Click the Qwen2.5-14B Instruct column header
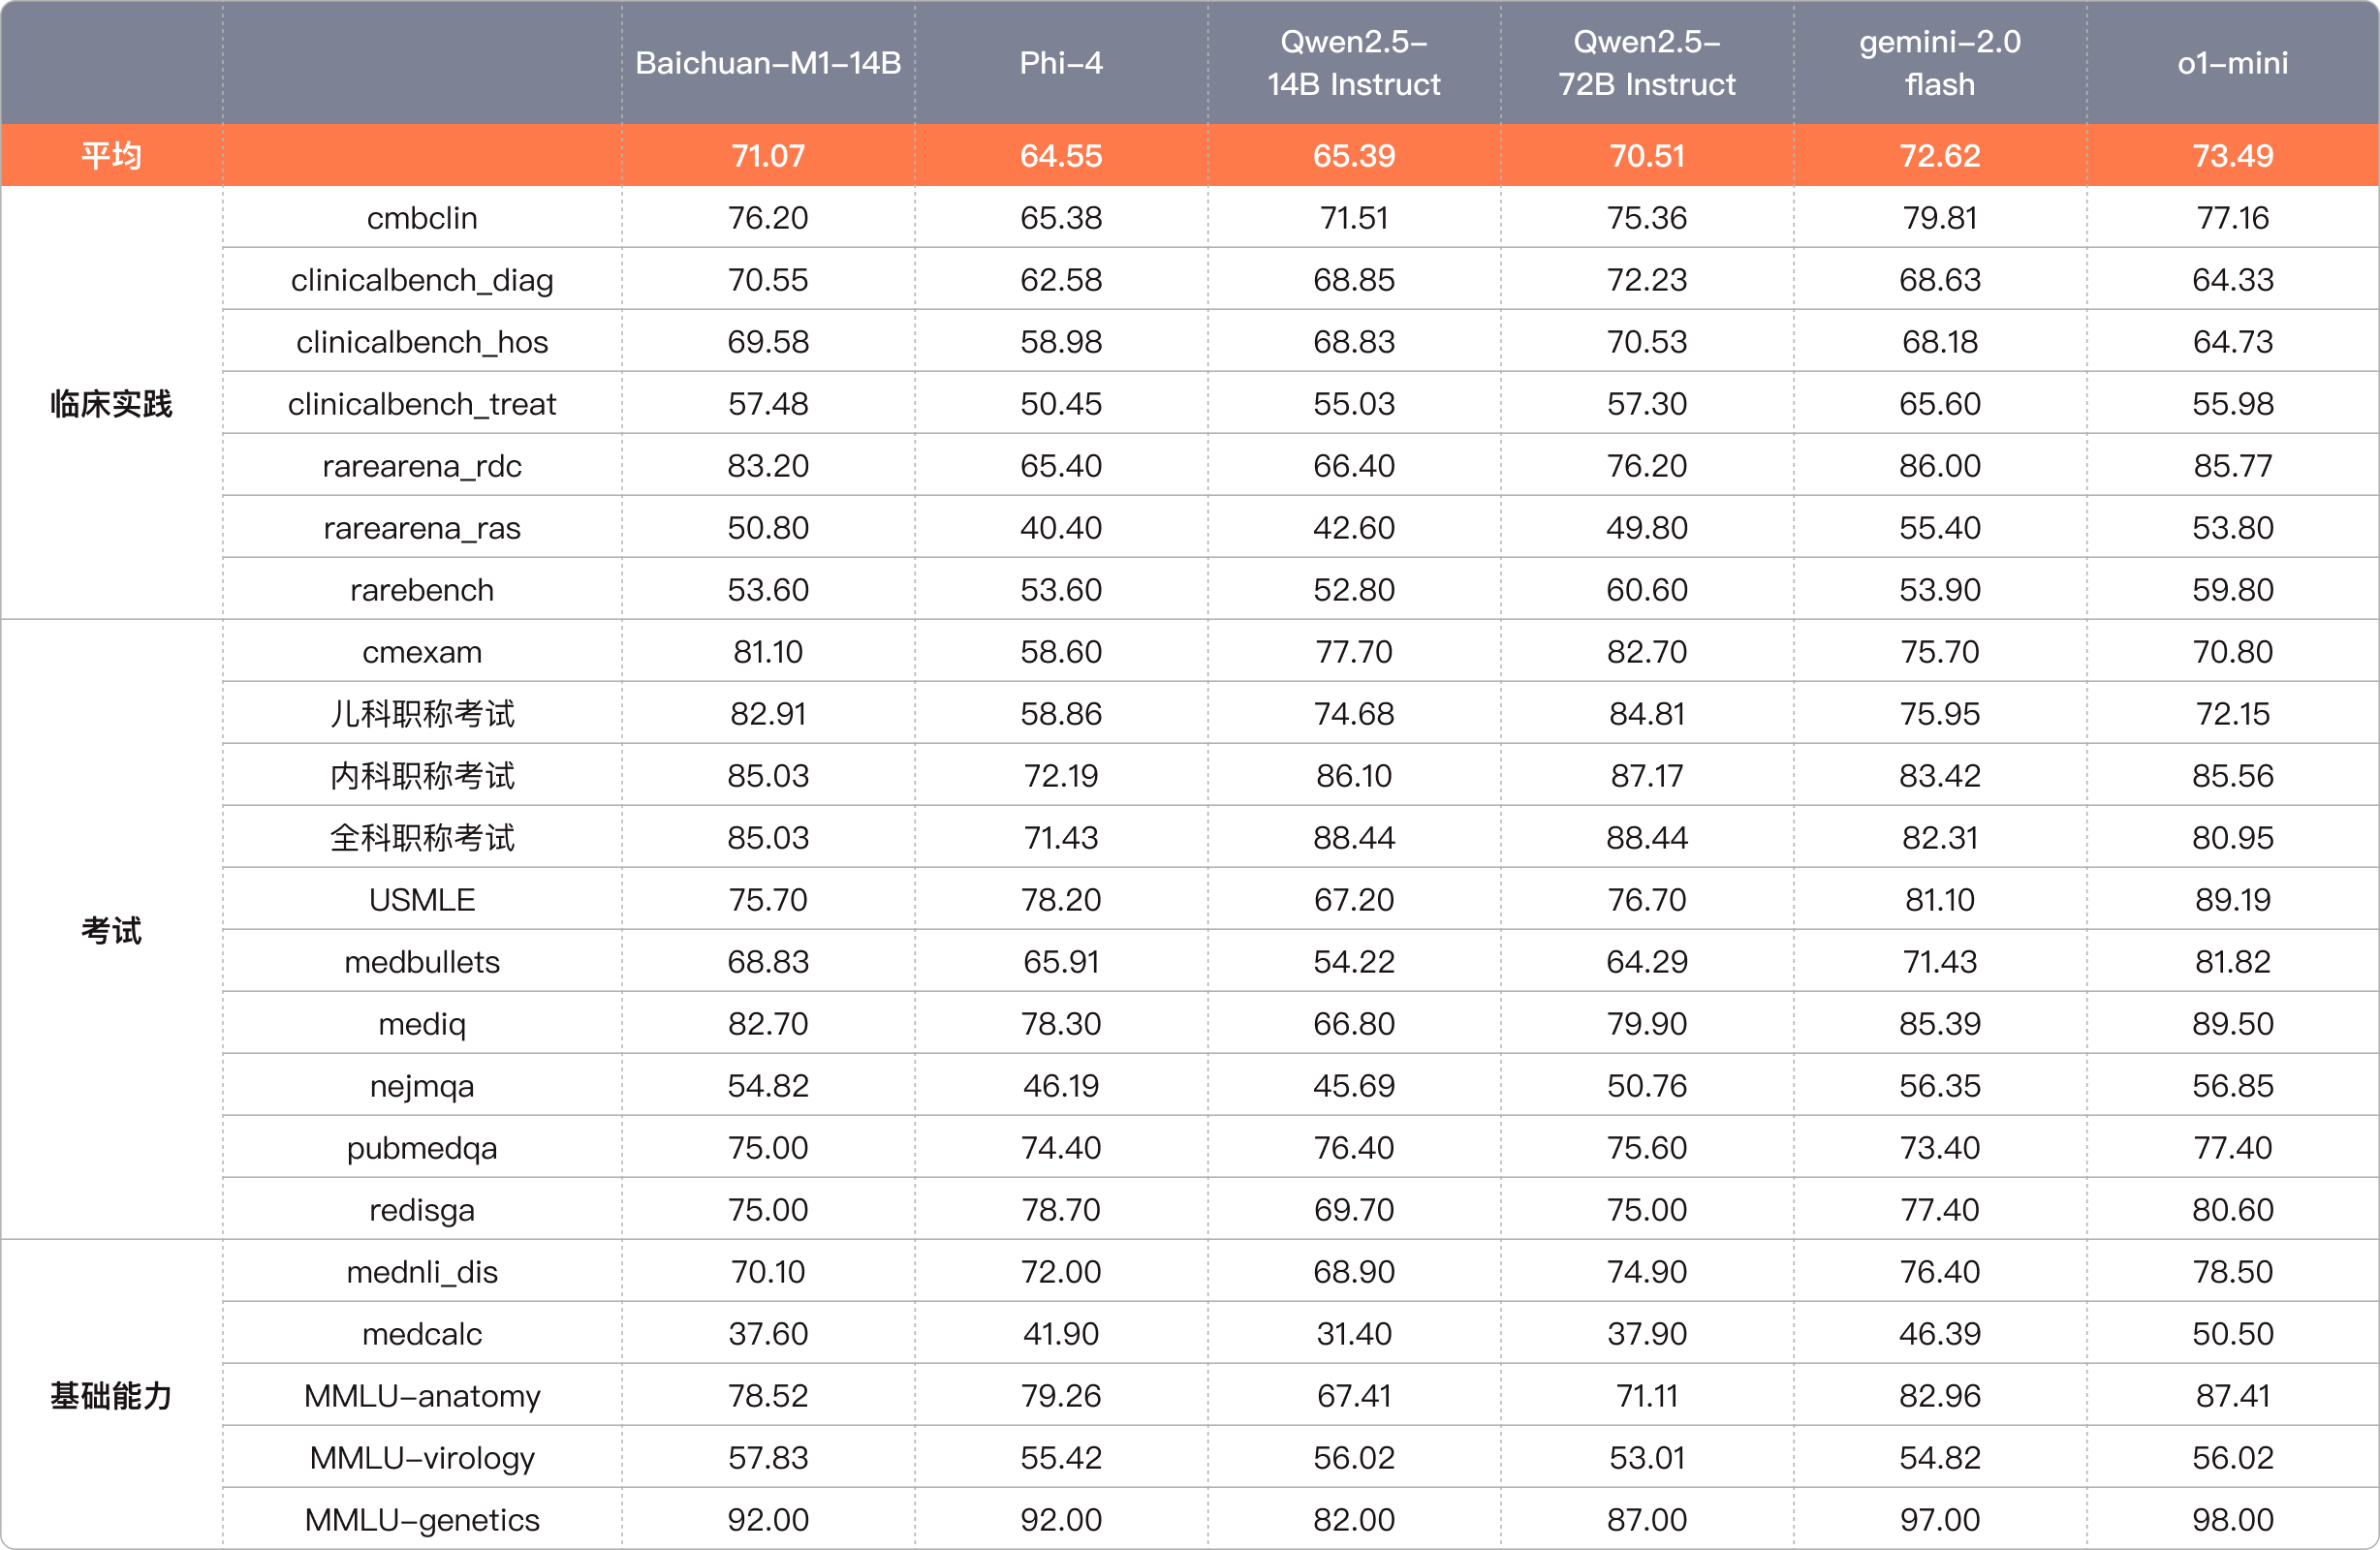The image size is (2380, 1550). pyautogui.click(x=1353, y=63)
